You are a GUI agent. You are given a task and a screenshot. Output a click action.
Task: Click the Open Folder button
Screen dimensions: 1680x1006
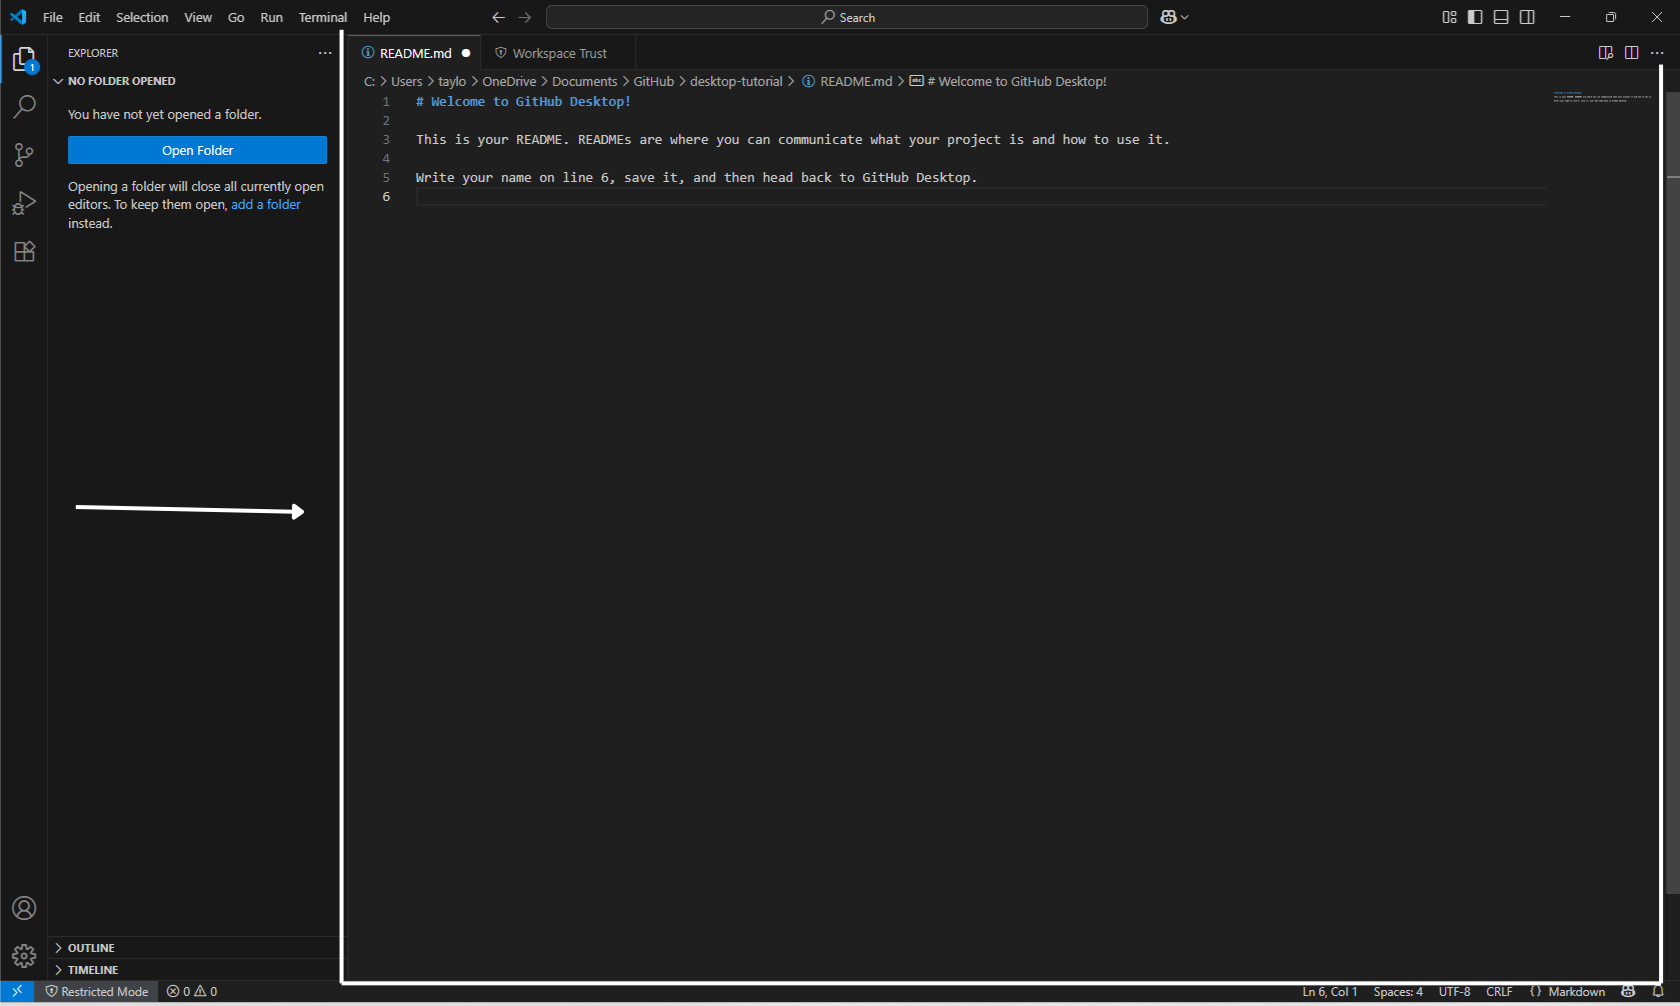[197, 150]
